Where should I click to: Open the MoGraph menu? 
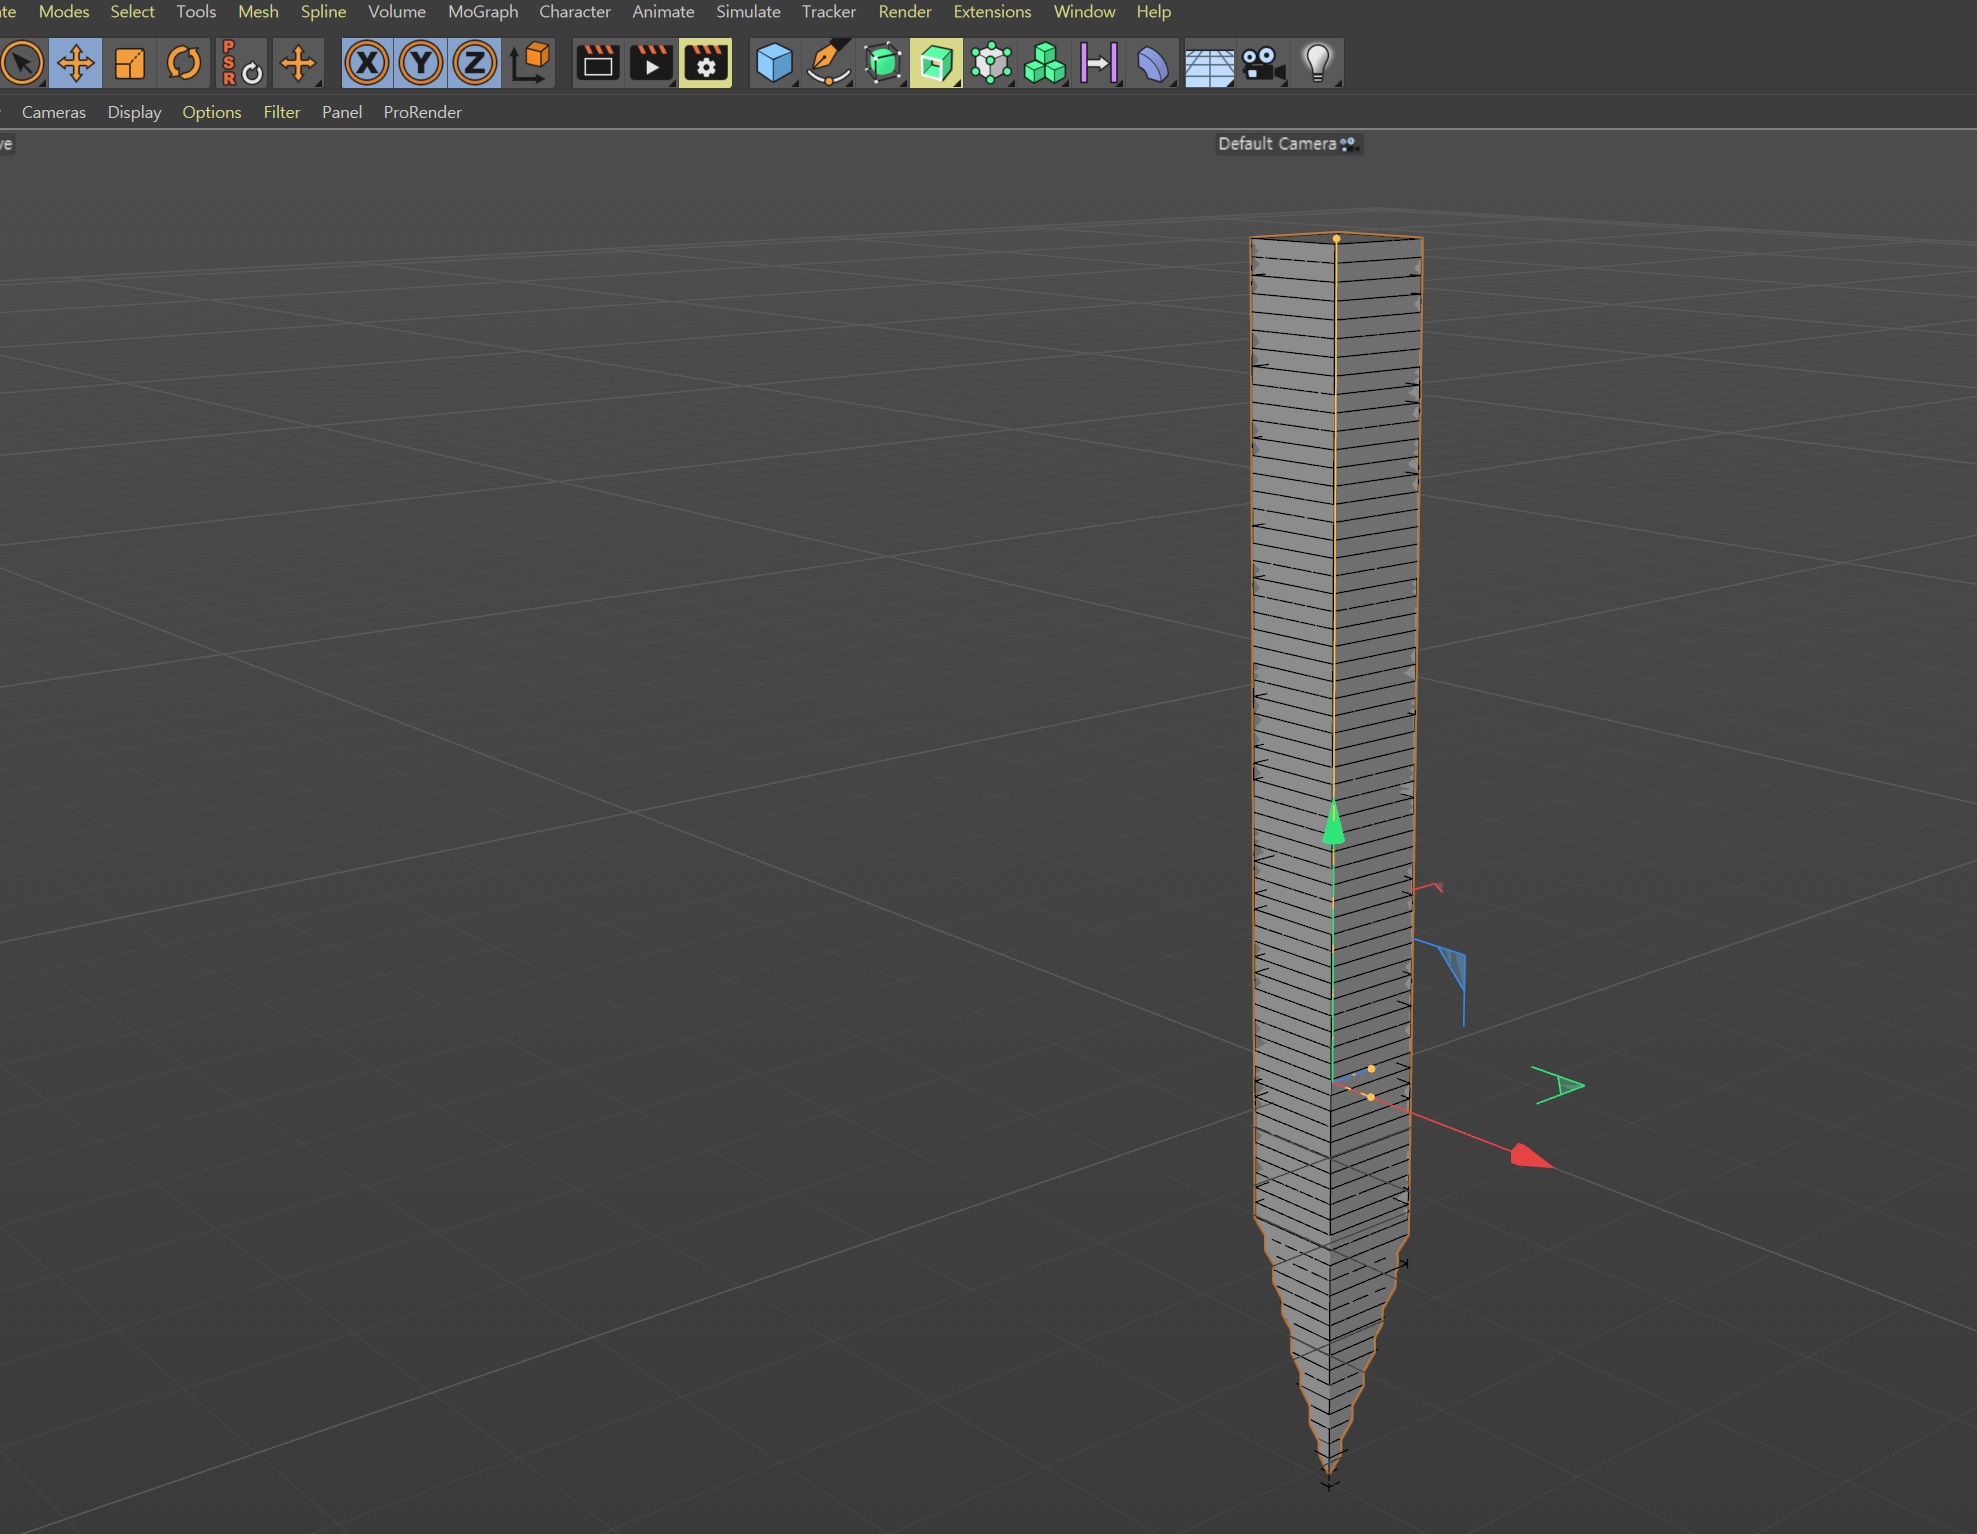pos(483,12)
